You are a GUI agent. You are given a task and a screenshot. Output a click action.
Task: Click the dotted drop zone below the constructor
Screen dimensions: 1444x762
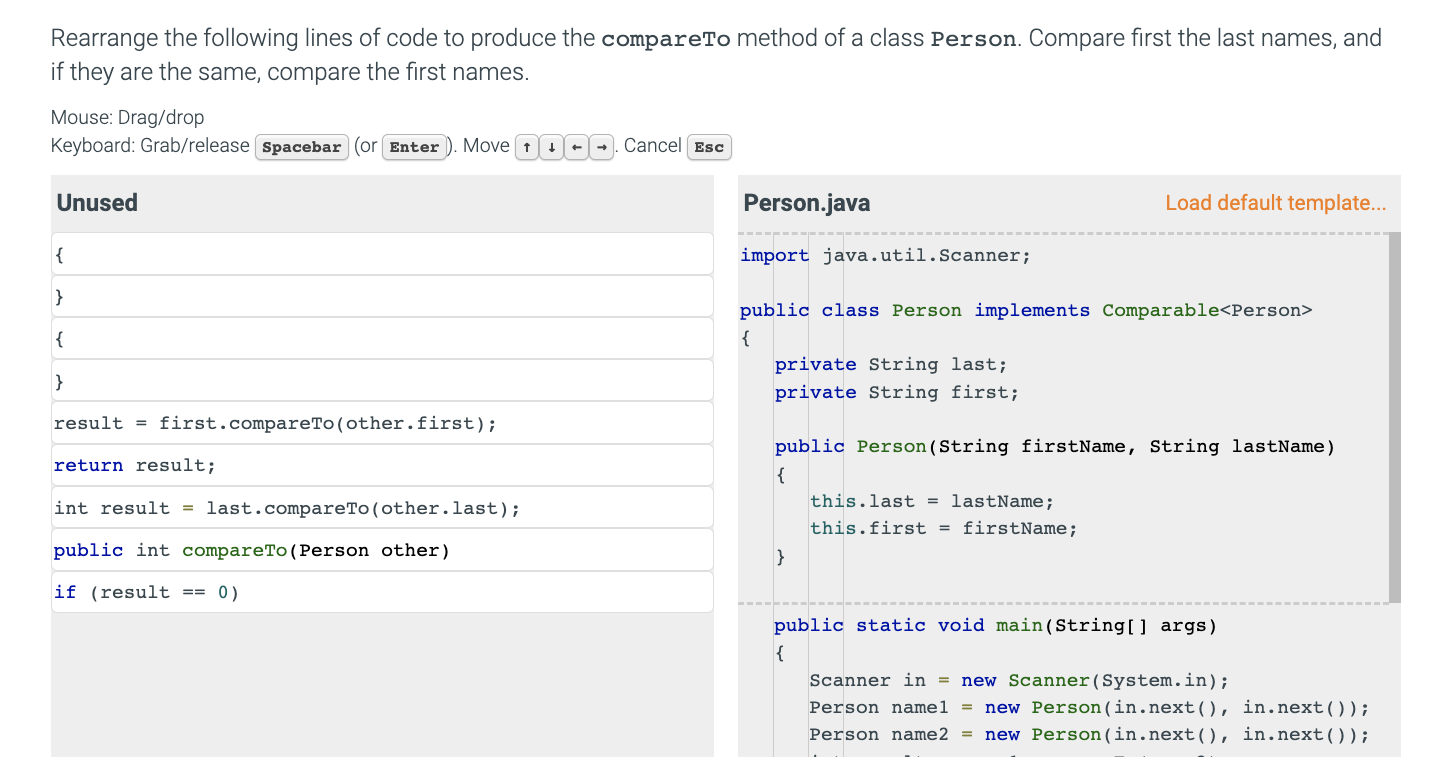tap(1060, 603)
